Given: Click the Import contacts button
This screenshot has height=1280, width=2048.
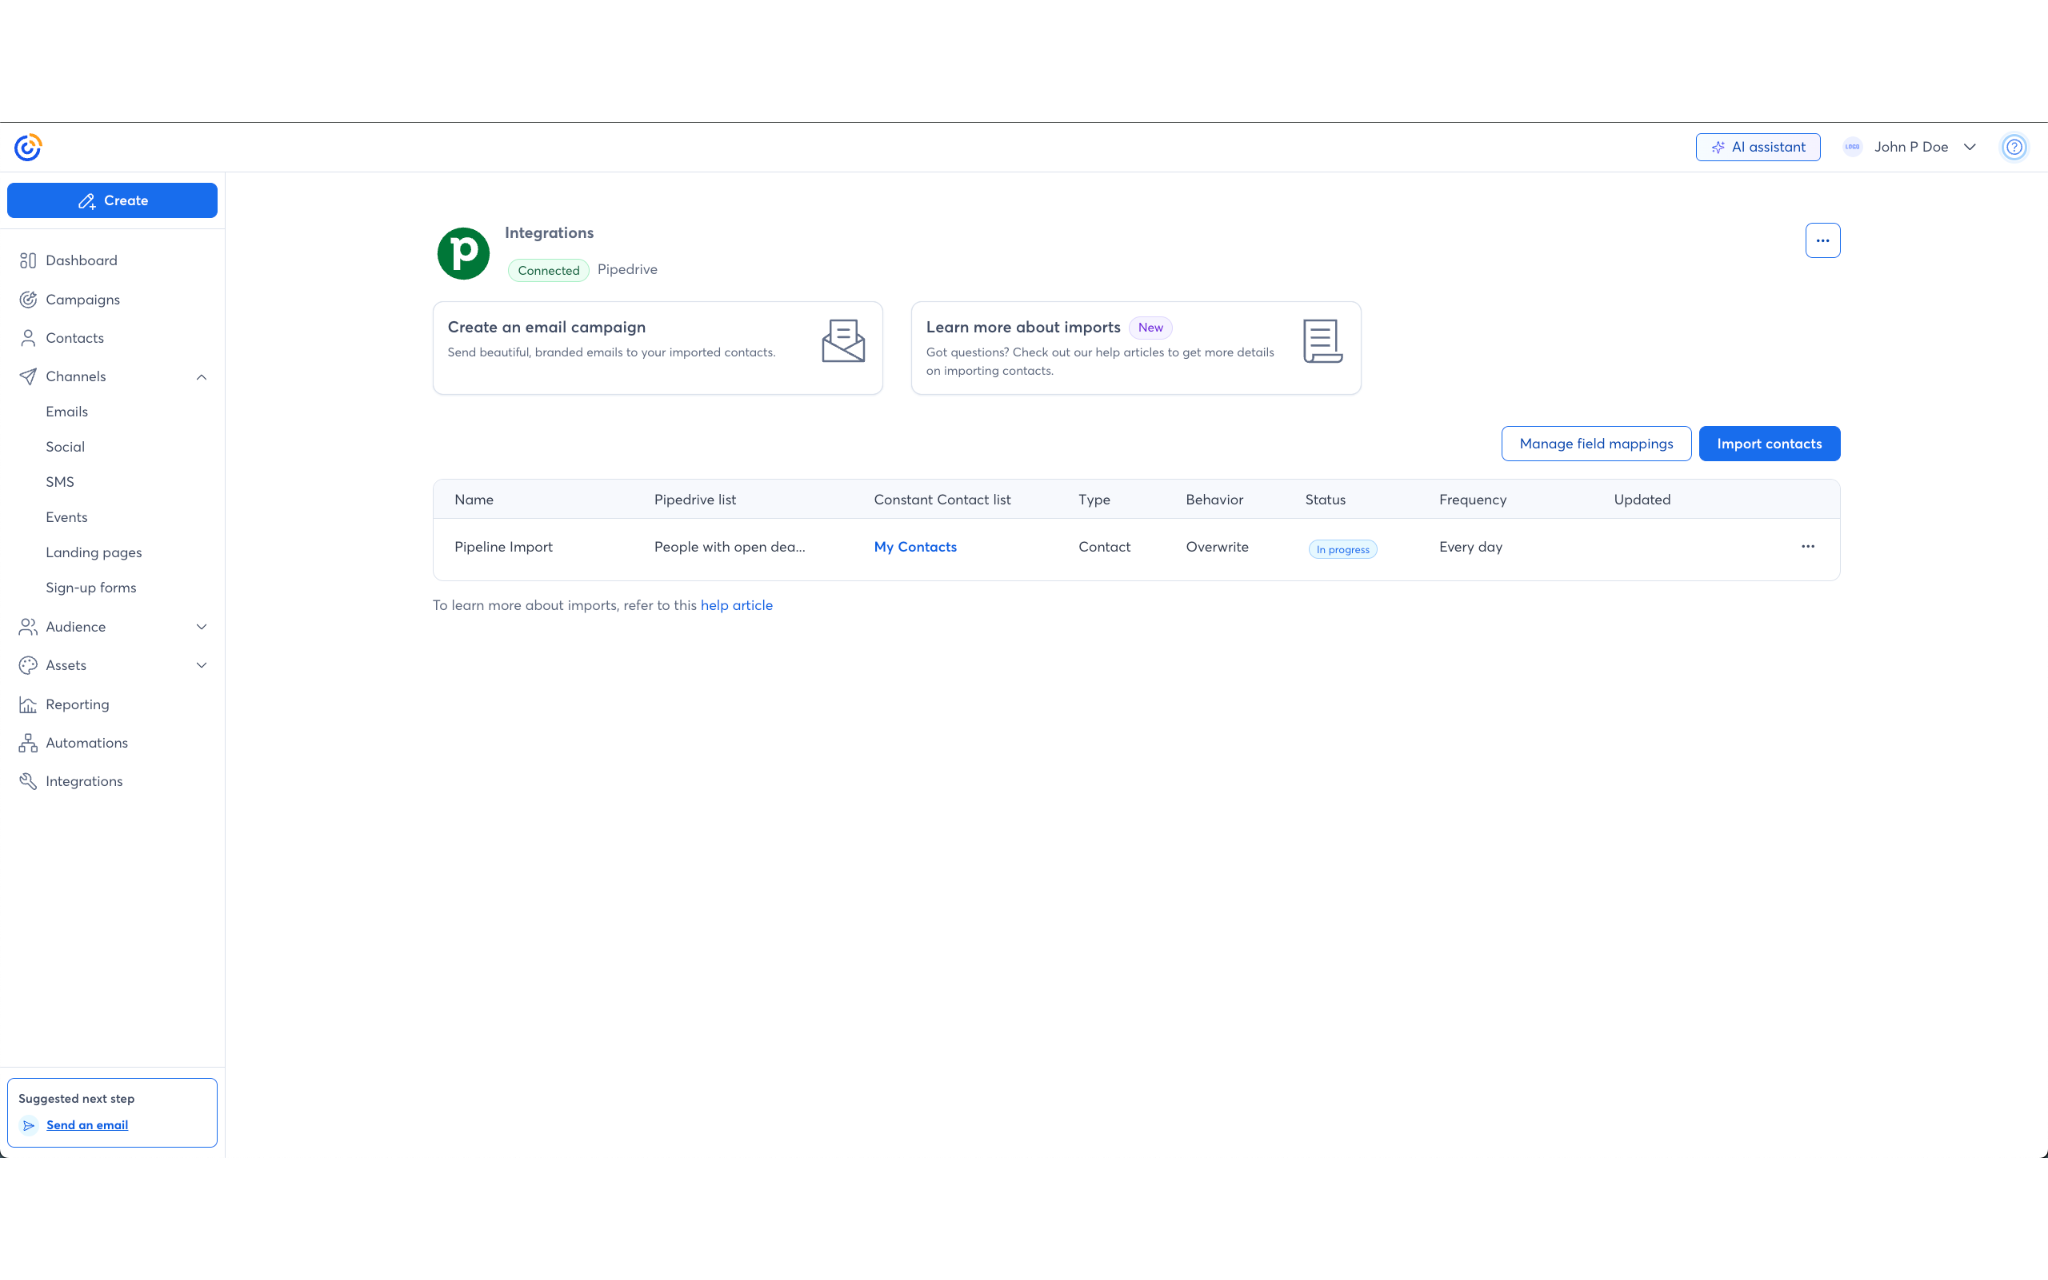Looking at the screenshot, I should (x=1769, y=443).
